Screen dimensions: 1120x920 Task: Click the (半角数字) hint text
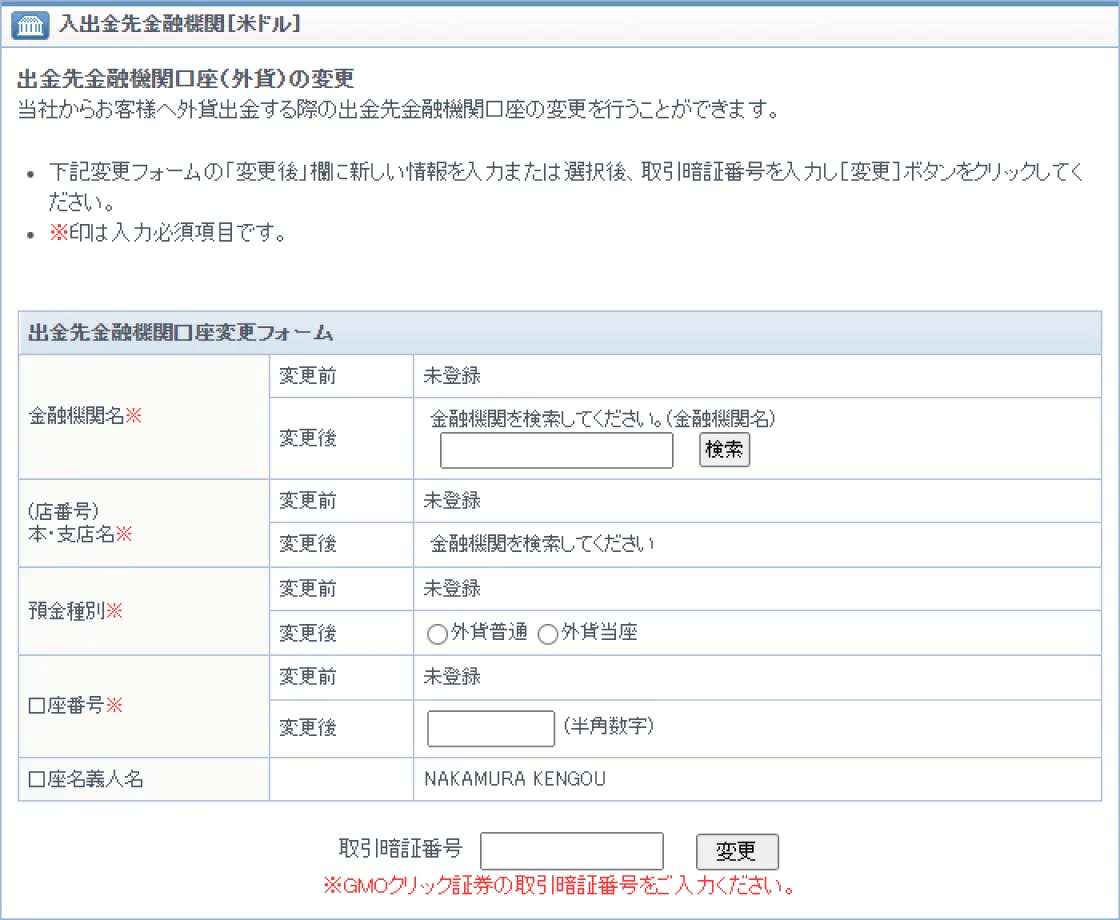click(608, 726)
